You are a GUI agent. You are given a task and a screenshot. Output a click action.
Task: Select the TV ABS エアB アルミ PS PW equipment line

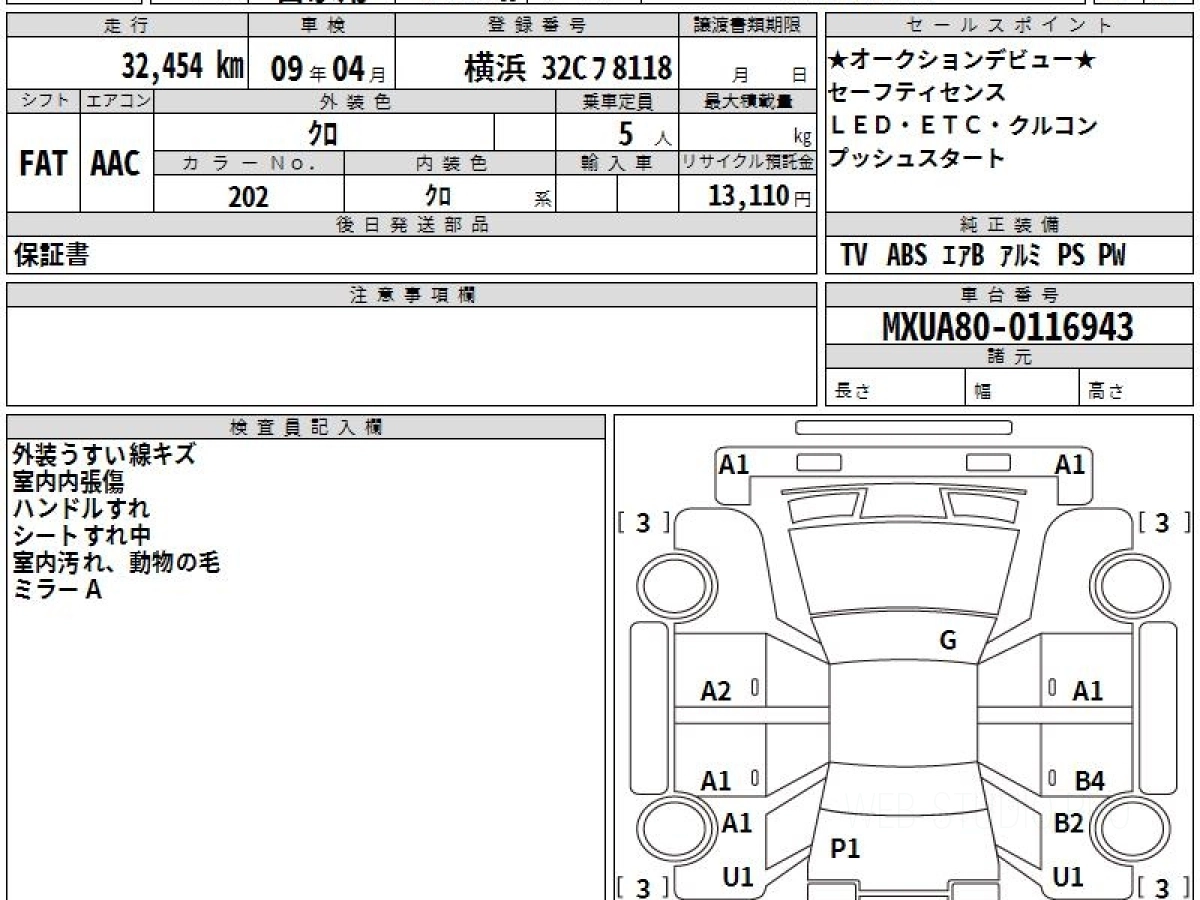tap(983, 256)
